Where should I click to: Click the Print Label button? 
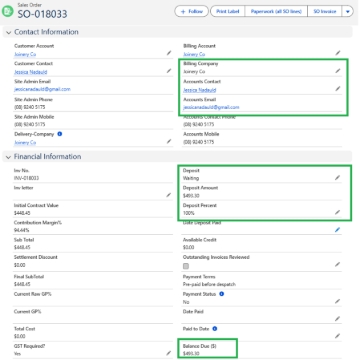228,11
